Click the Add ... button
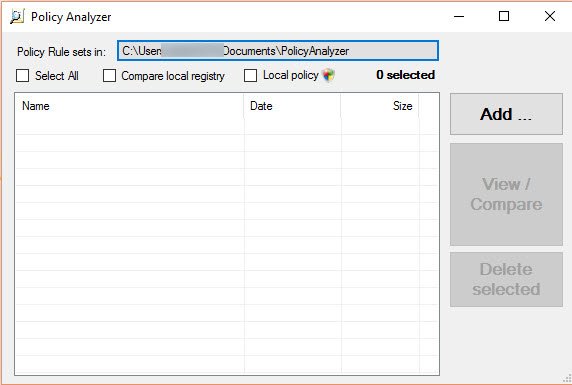The height and width of the screenshot is (385, 572). coord(506,114)
